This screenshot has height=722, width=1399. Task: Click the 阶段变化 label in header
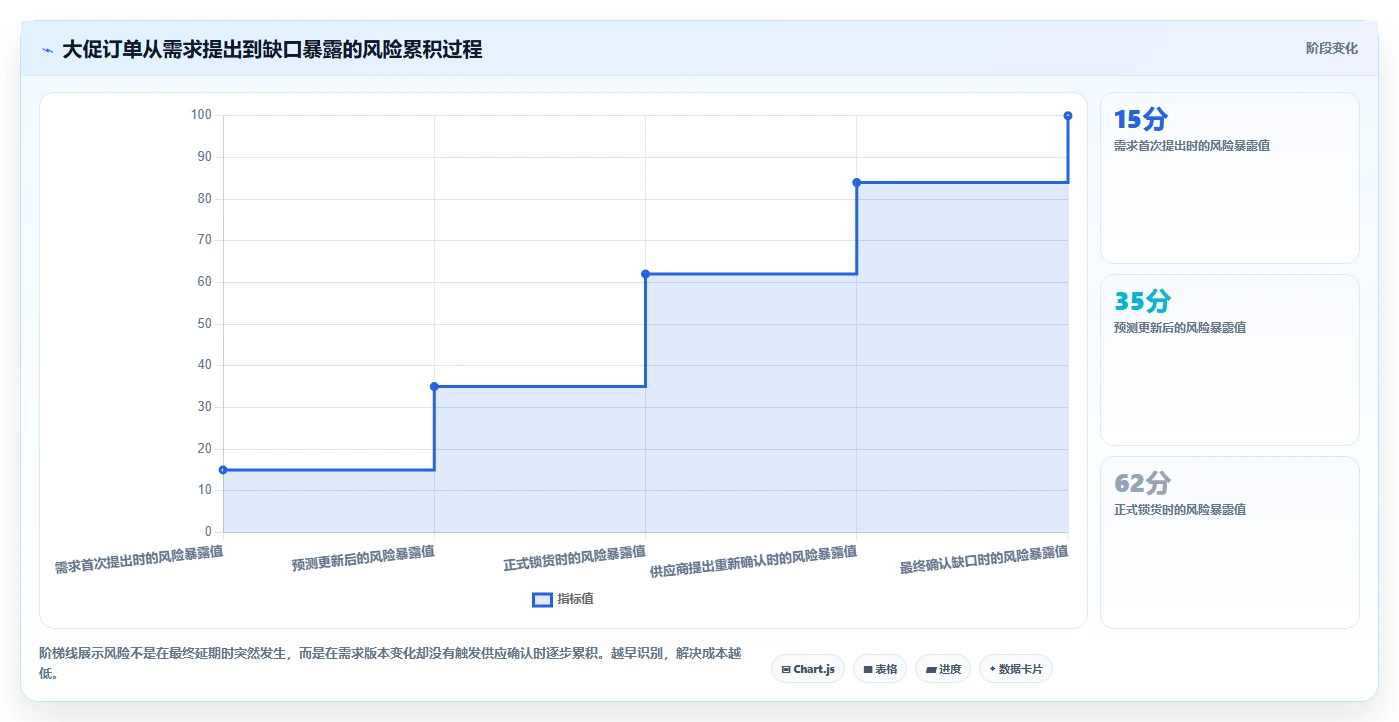1331,48
